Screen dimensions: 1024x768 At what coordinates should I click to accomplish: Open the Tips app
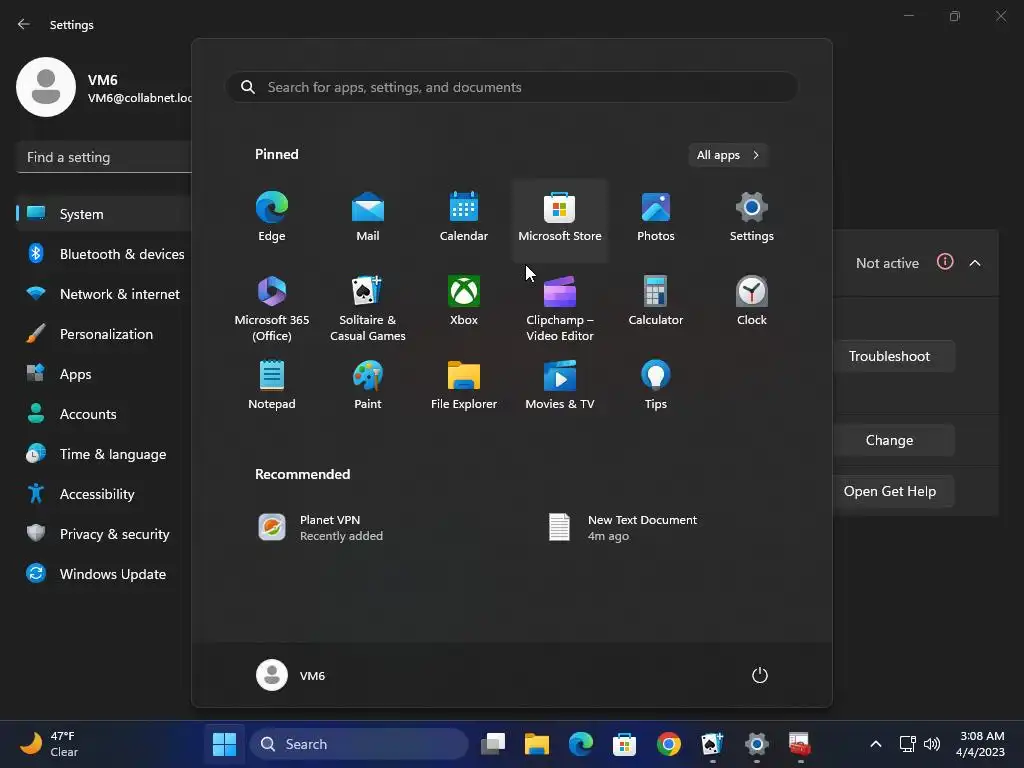pyautogui.click(x=656, y=385)
